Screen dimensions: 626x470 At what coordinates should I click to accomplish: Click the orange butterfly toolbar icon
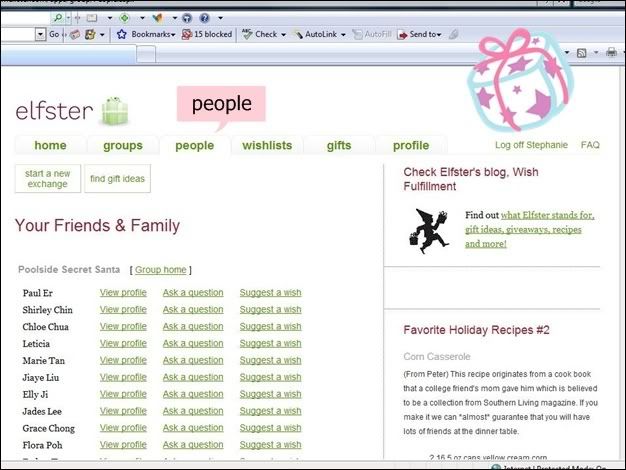[158, 18]
